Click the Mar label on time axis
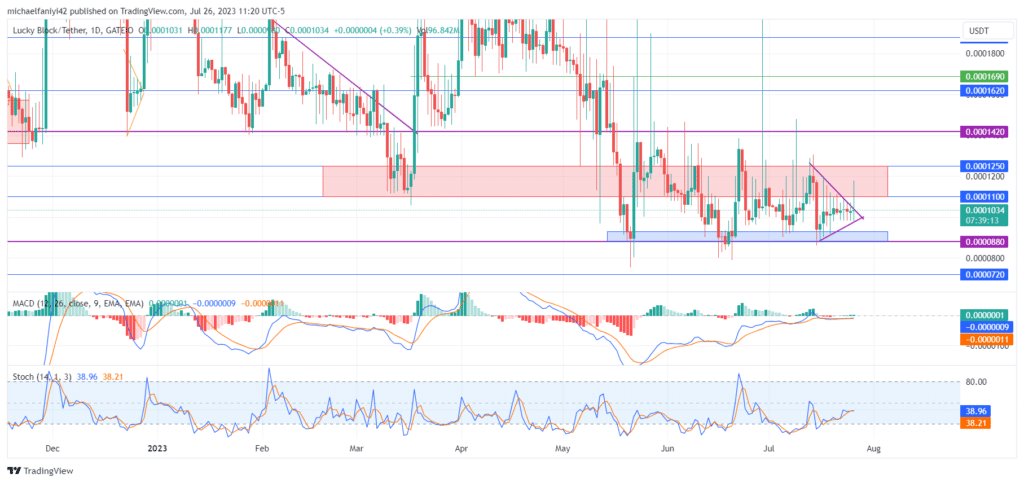This screenshot has height=483, width=1024. point(357,448)
